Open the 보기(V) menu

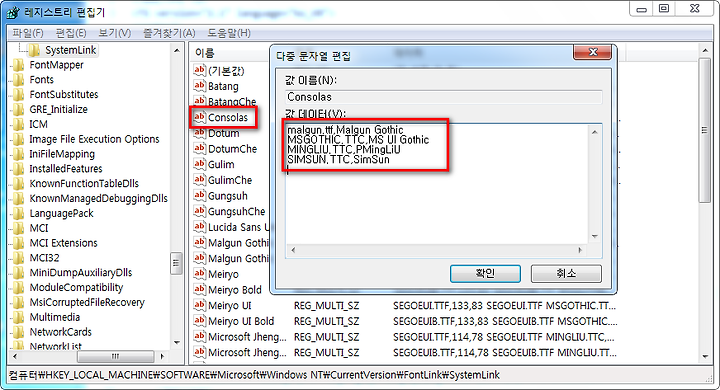tap(114, 33)
